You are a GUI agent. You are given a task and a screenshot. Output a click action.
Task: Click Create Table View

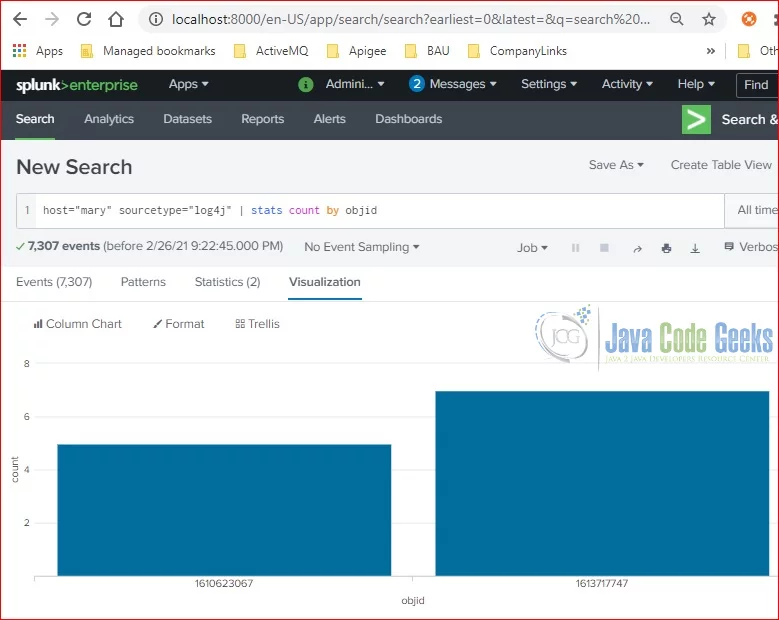721,165
